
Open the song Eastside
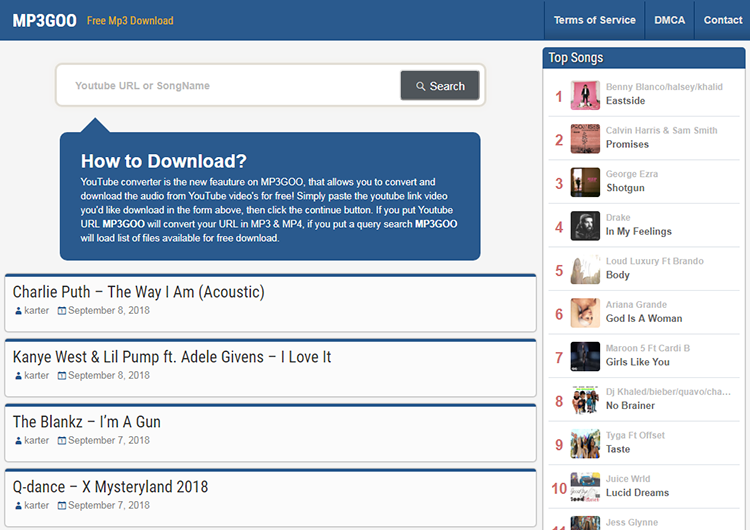click(x=625, y=101)
